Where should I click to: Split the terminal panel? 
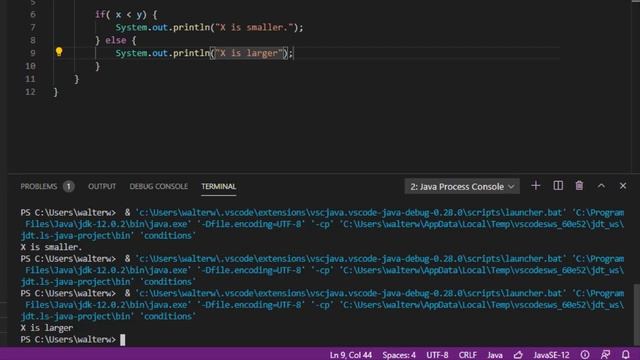pyautogui.click(x=558, y=186)
